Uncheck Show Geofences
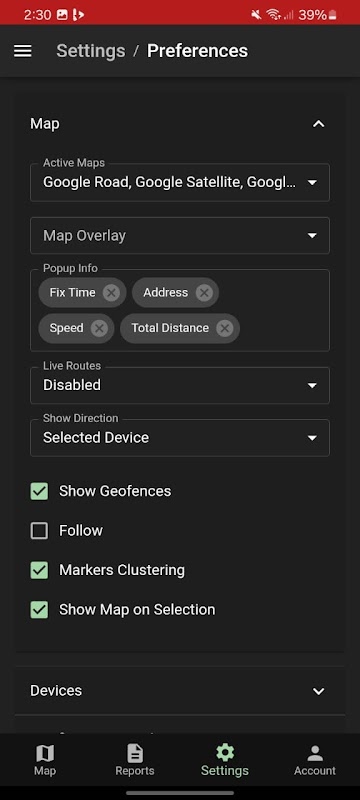 point(39,491)
